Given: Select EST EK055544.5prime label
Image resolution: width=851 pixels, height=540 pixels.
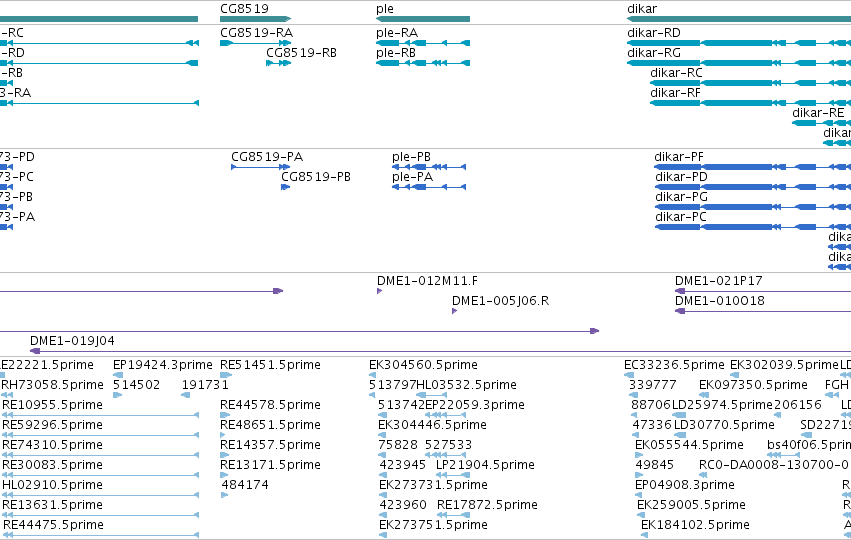Looking at the screenshot, I should click(689, 446).
